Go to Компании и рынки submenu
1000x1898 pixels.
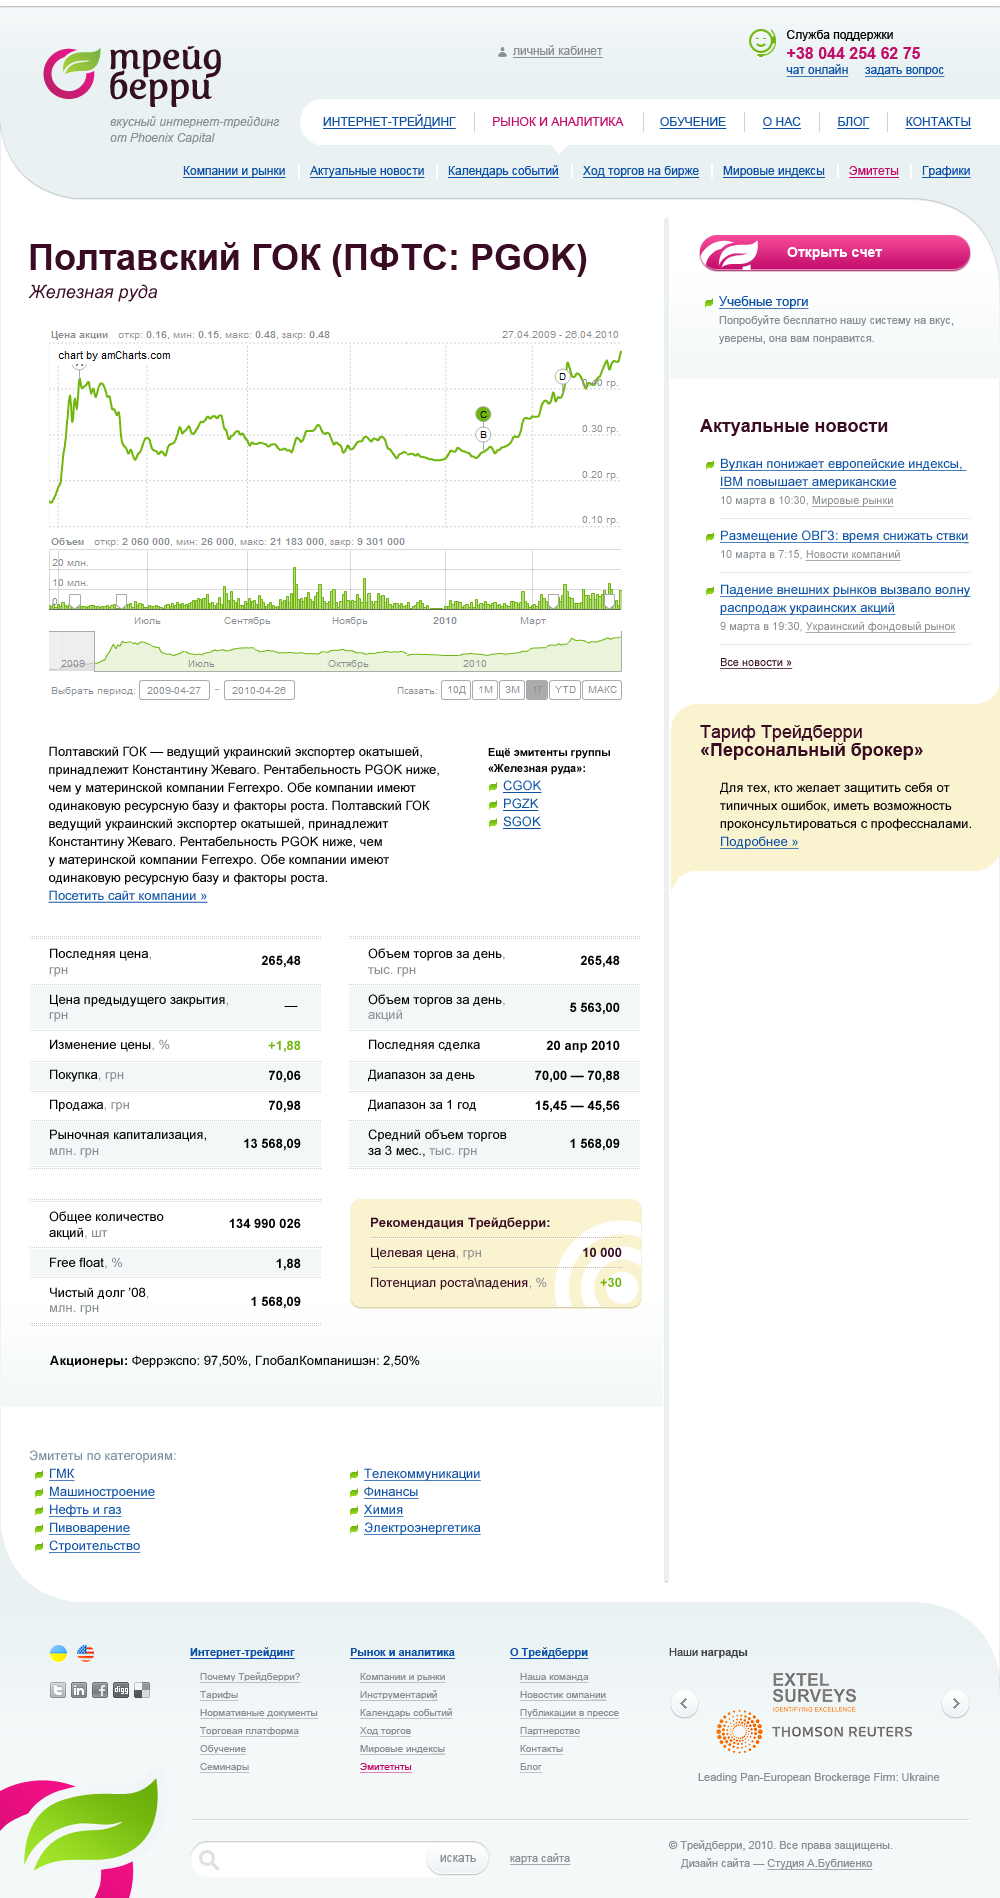(234, 171)
